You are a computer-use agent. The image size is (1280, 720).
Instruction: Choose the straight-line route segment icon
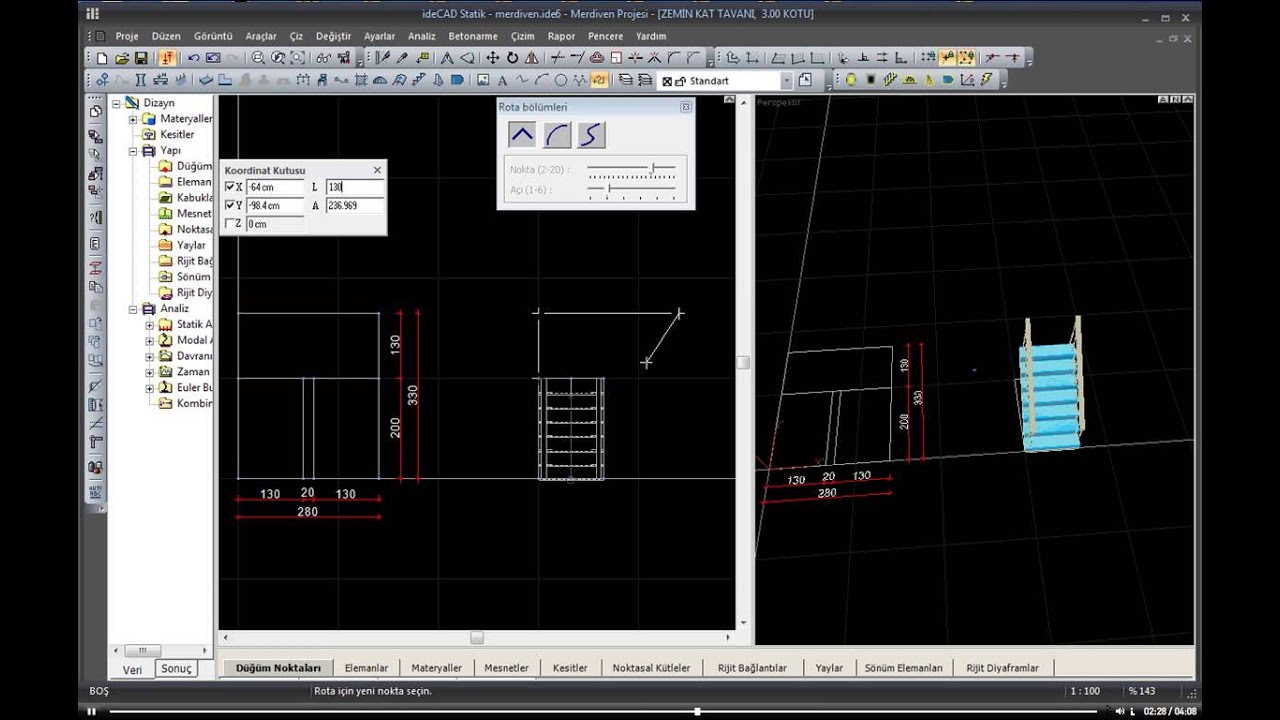pos(522,135)
